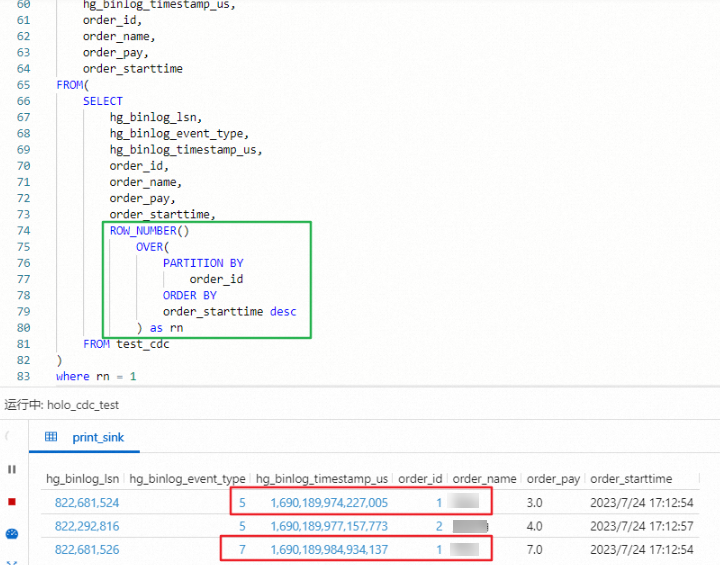Click event type 7 in the last row
The width and height of the screenshot is (720, 565).
(242, 549)
